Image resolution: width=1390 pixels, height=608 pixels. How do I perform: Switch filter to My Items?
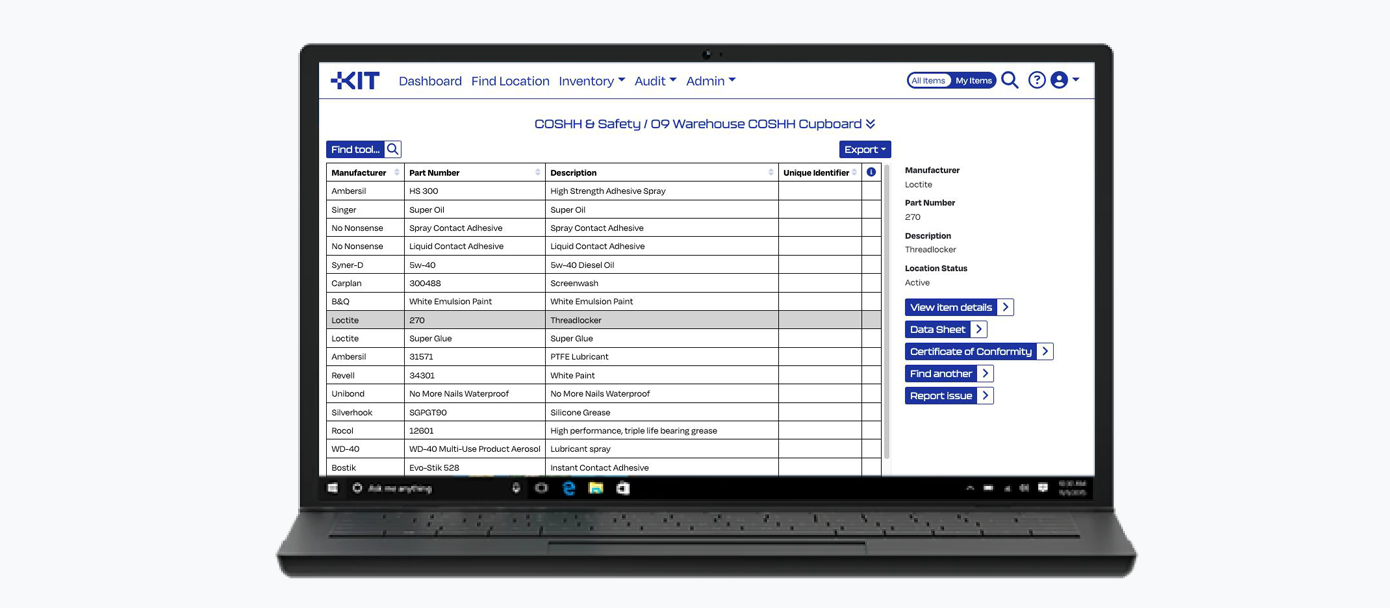click(973, 80)
